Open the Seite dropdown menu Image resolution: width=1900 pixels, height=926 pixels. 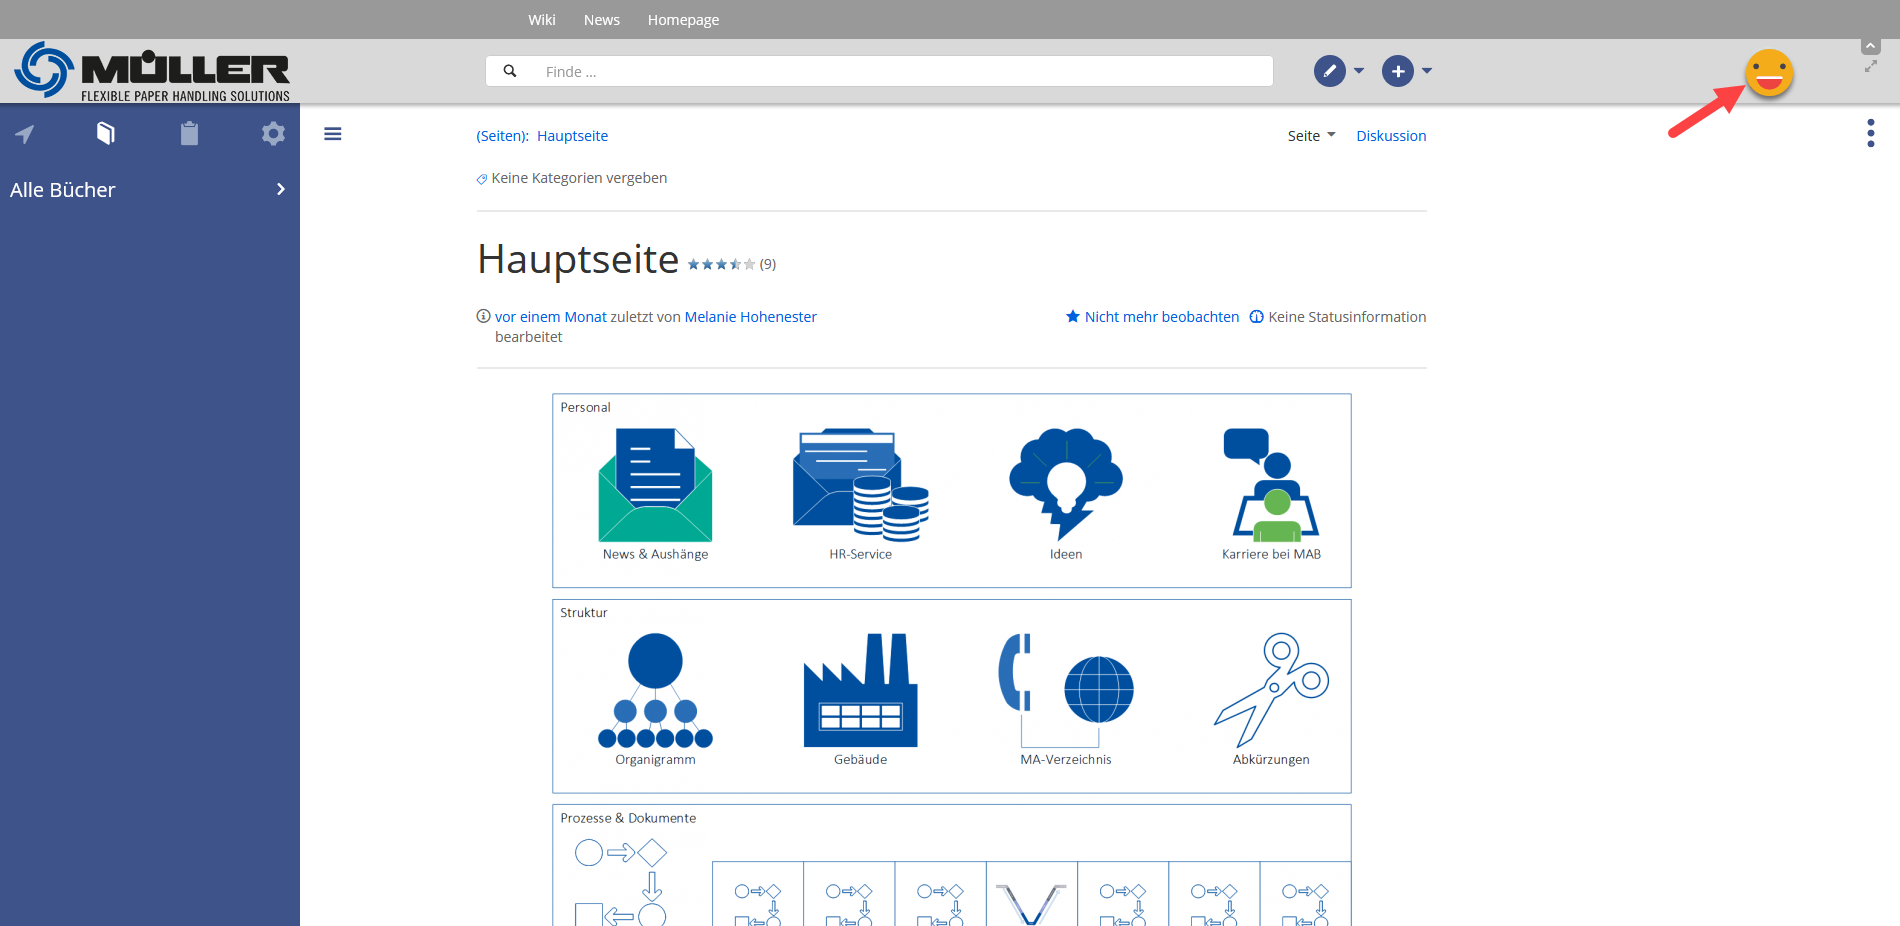click(x=1310, y=136)
